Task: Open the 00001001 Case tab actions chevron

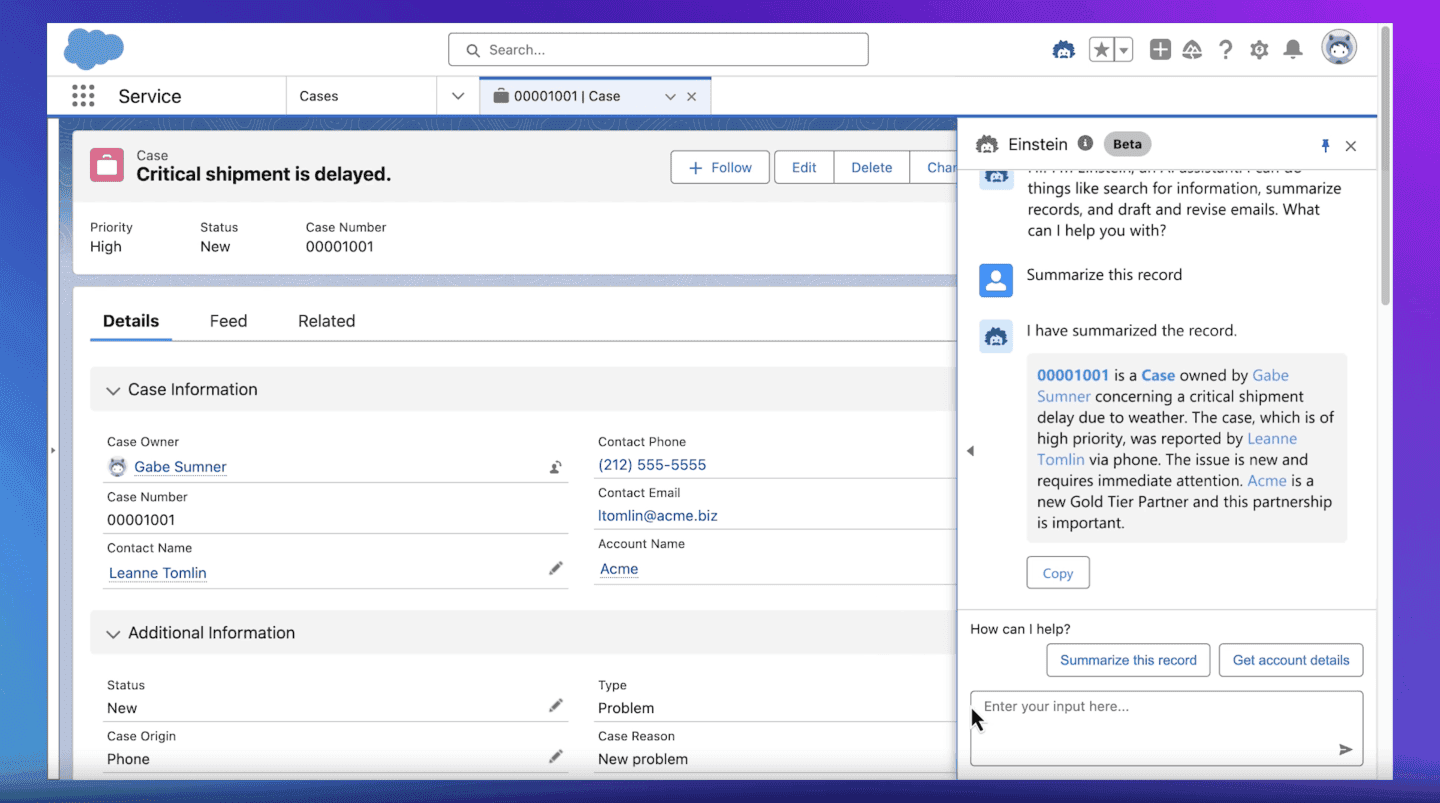Action: coord(670,97)
